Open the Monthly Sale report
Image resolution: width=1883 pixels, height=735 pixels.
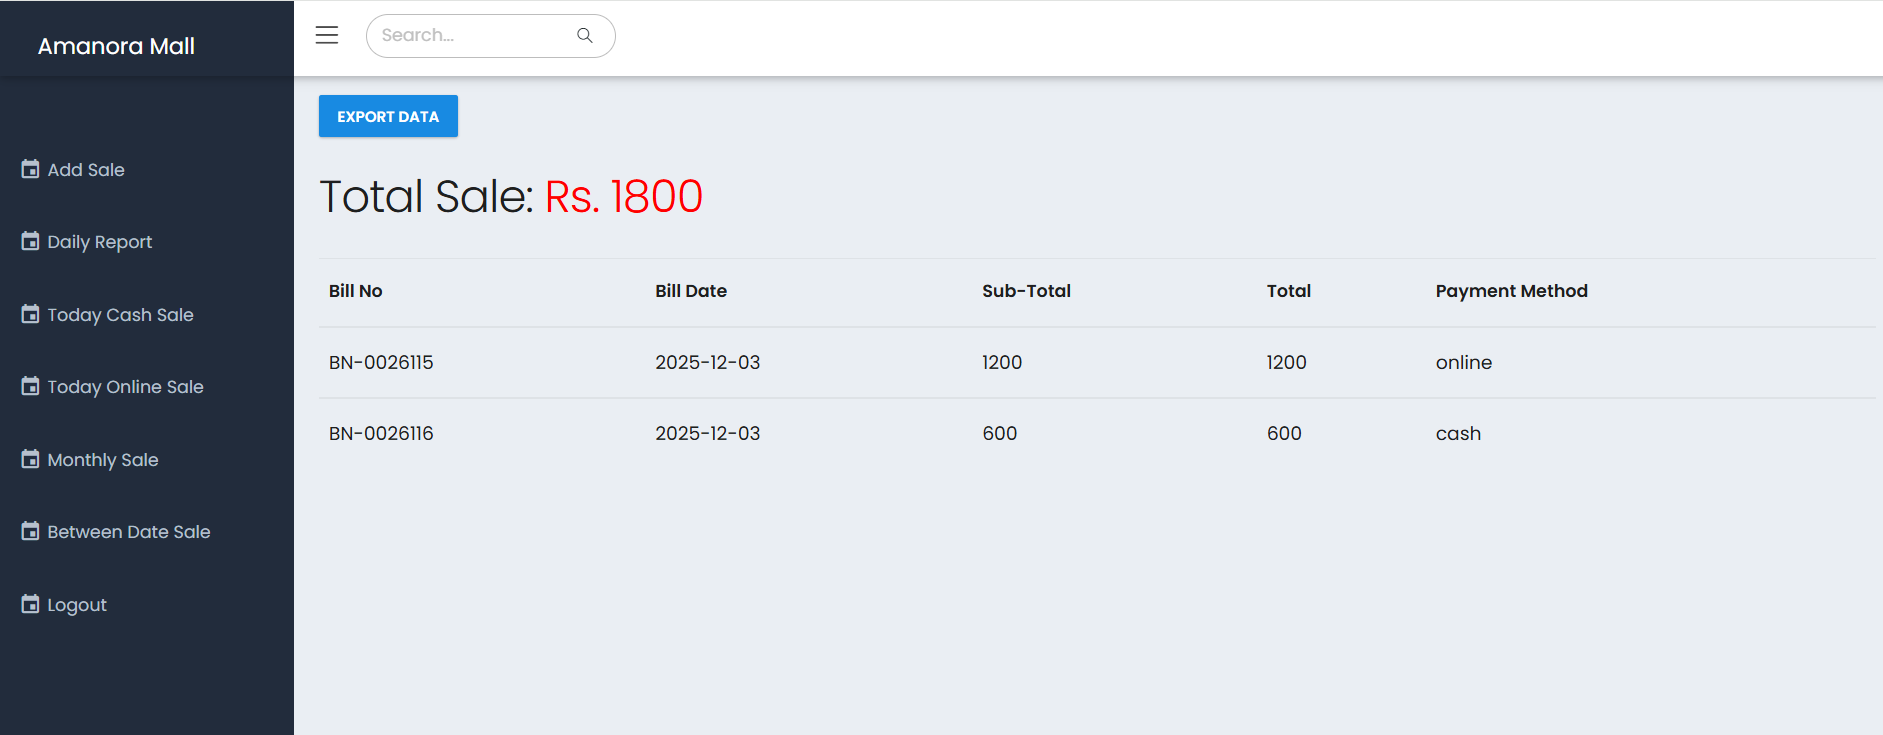103,460
